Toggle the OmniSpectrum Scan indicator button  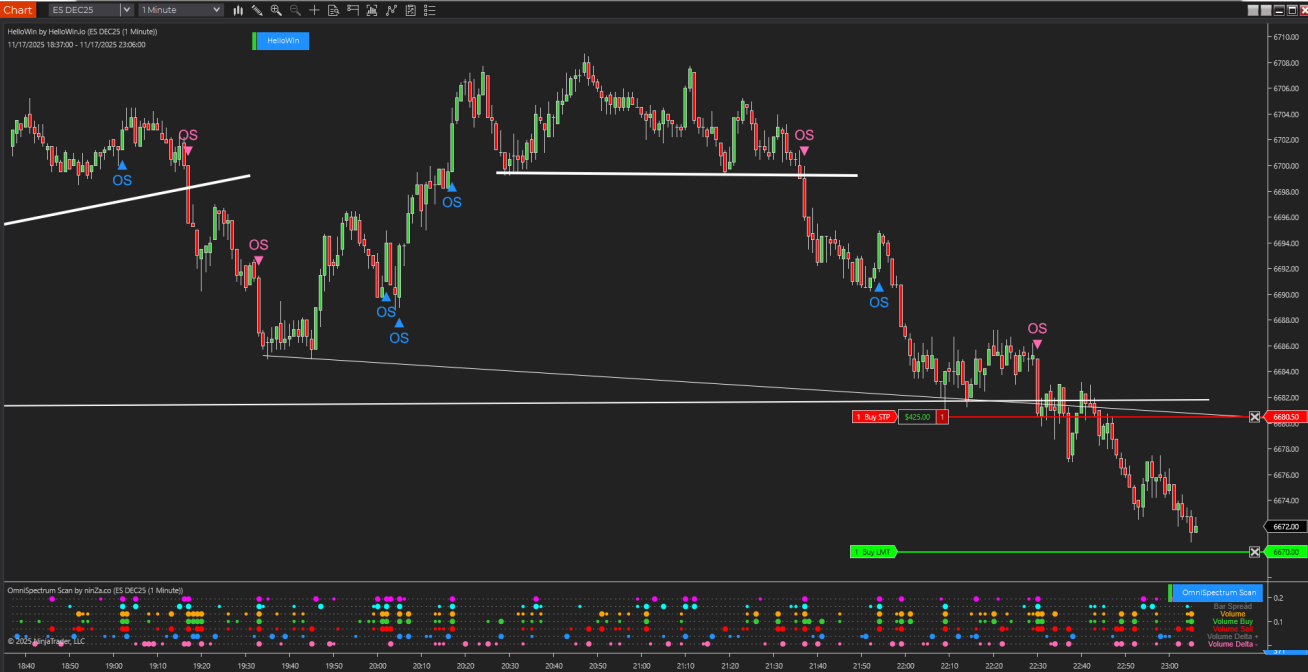(x=1218, y=593)
